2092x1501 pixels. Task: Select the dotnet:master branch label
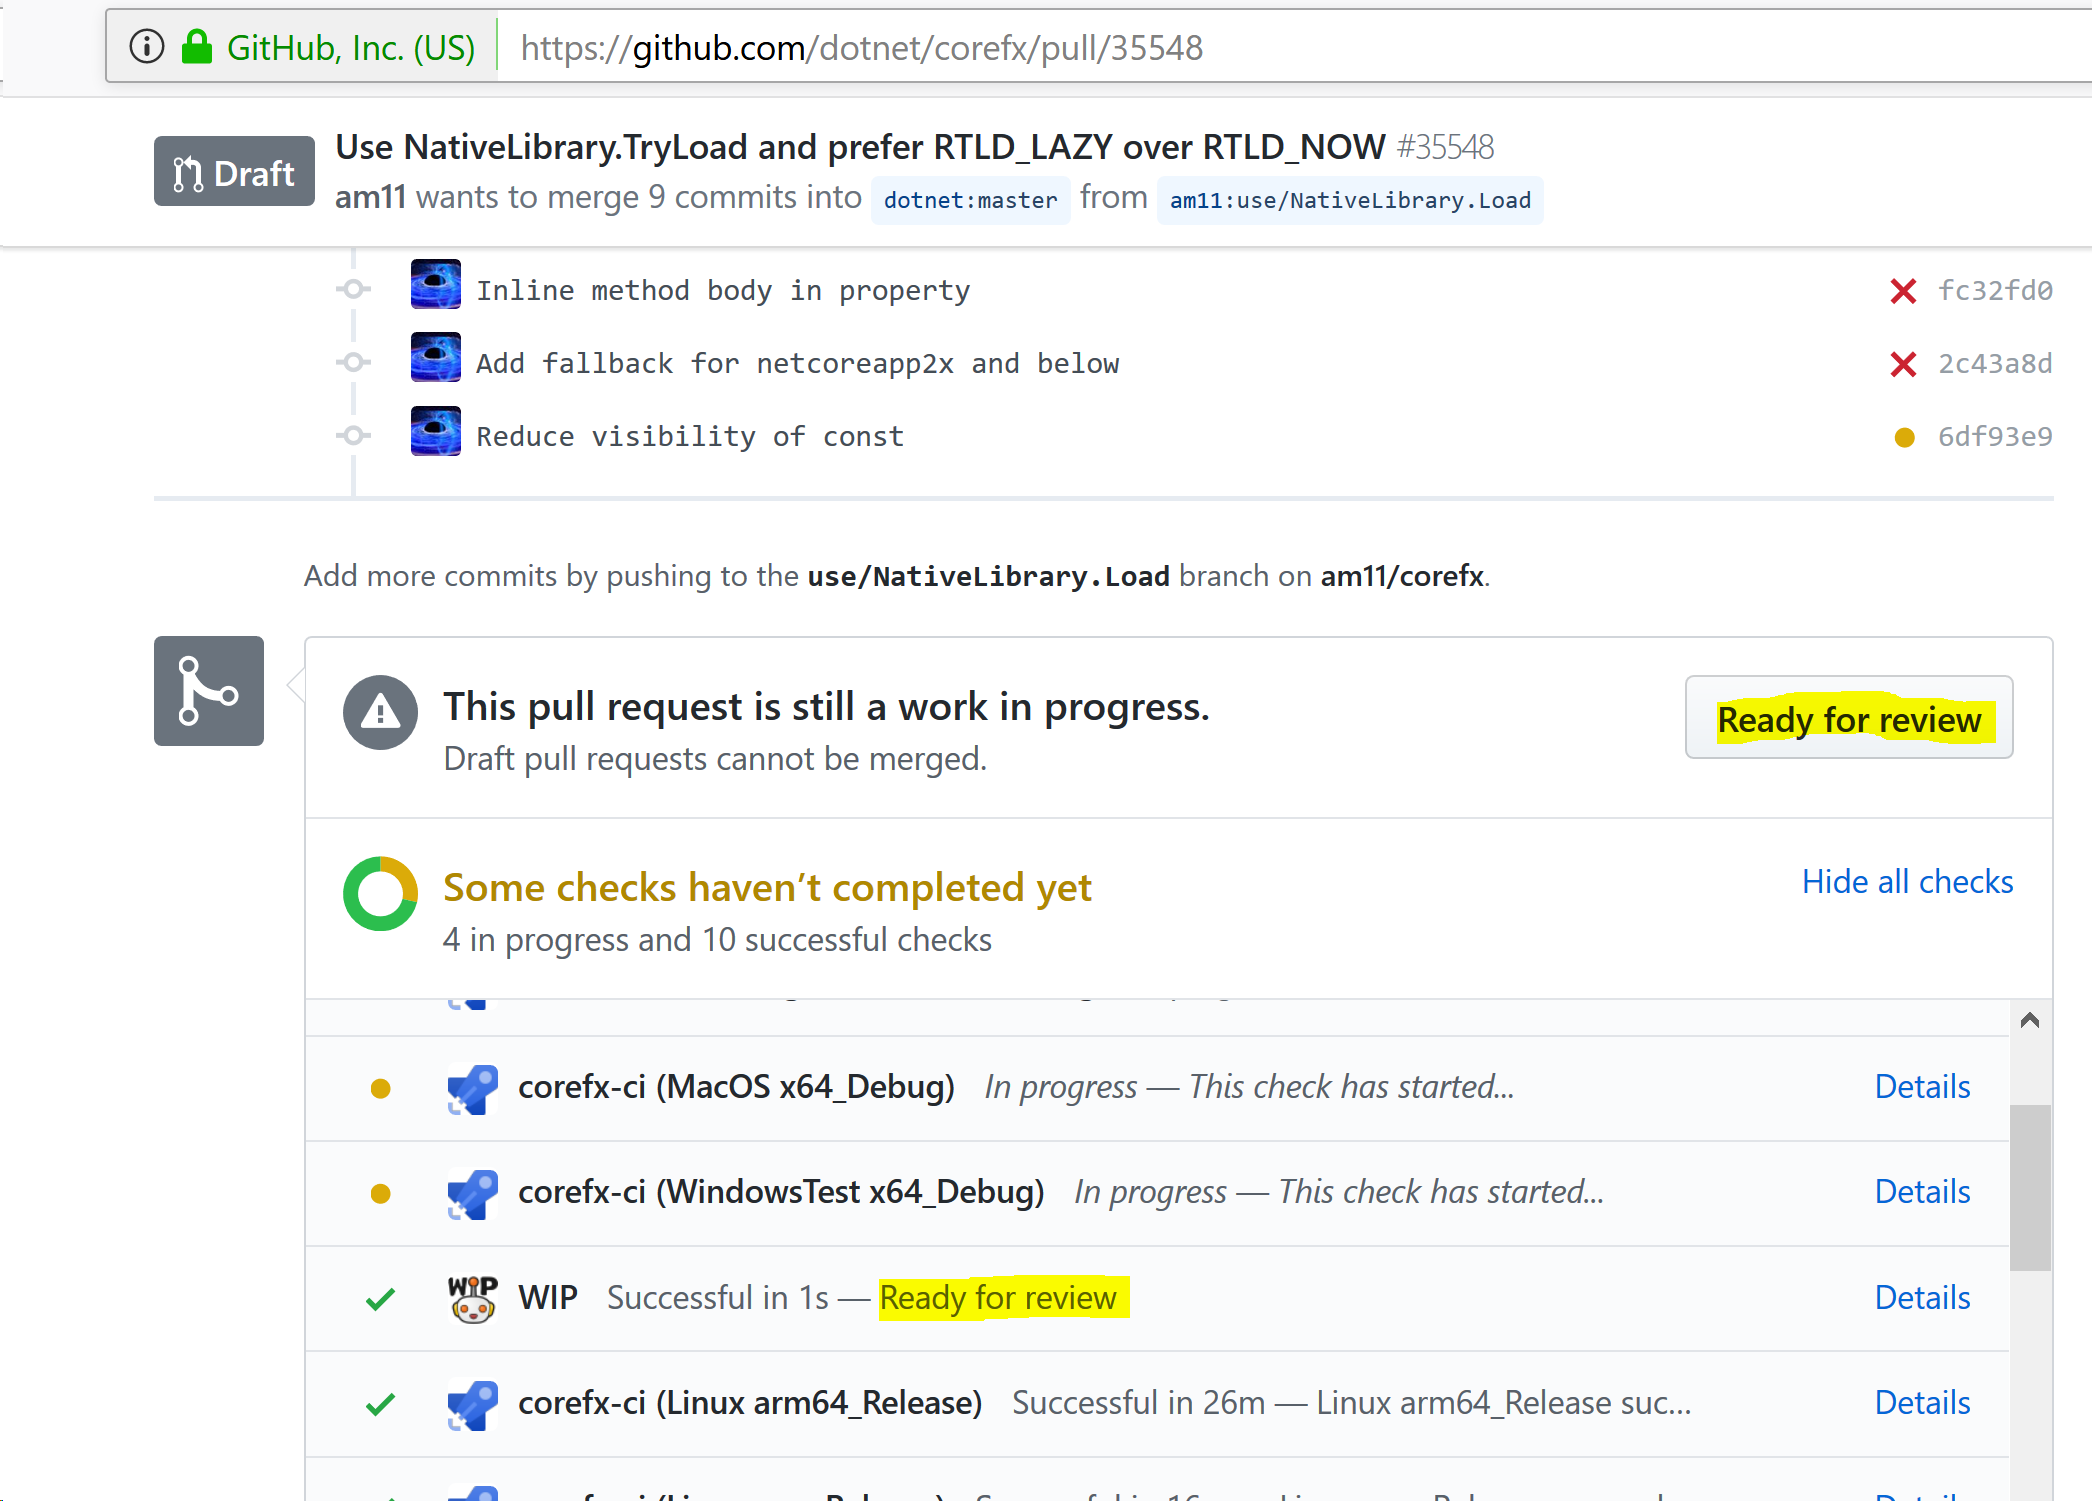click(x=969, y=200)
